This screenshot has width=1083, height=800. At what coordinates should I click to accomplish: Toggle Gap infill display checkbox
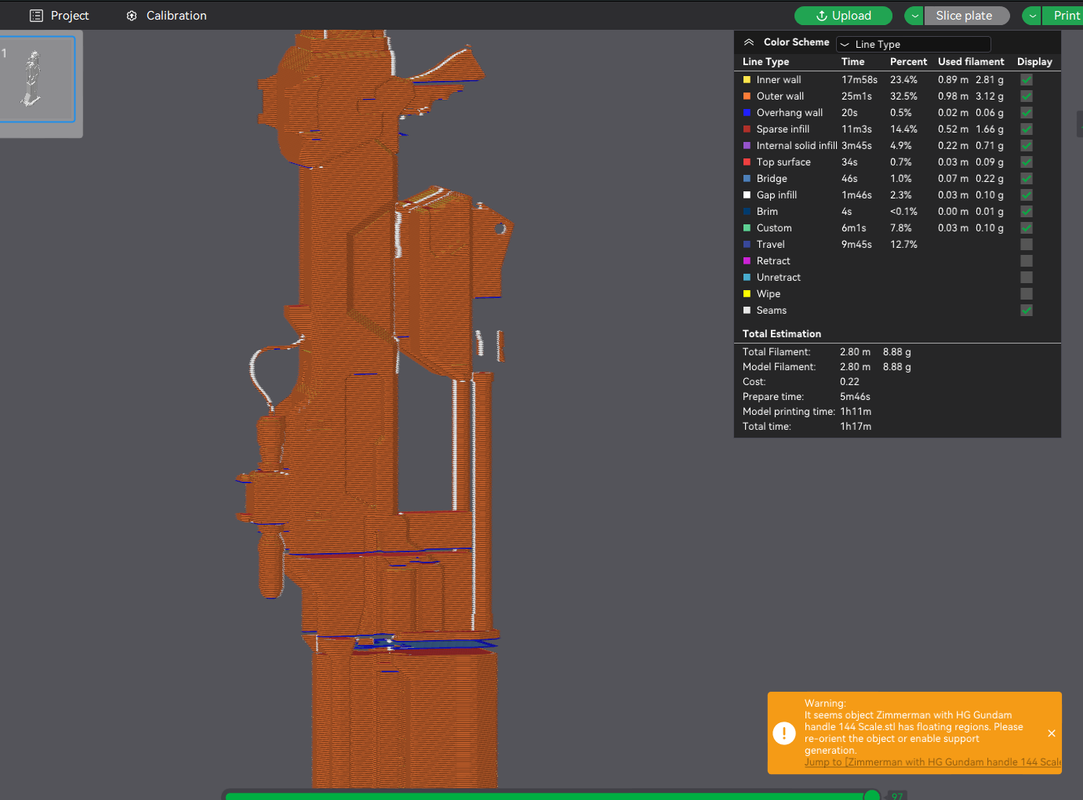[x=1026, y=195]
